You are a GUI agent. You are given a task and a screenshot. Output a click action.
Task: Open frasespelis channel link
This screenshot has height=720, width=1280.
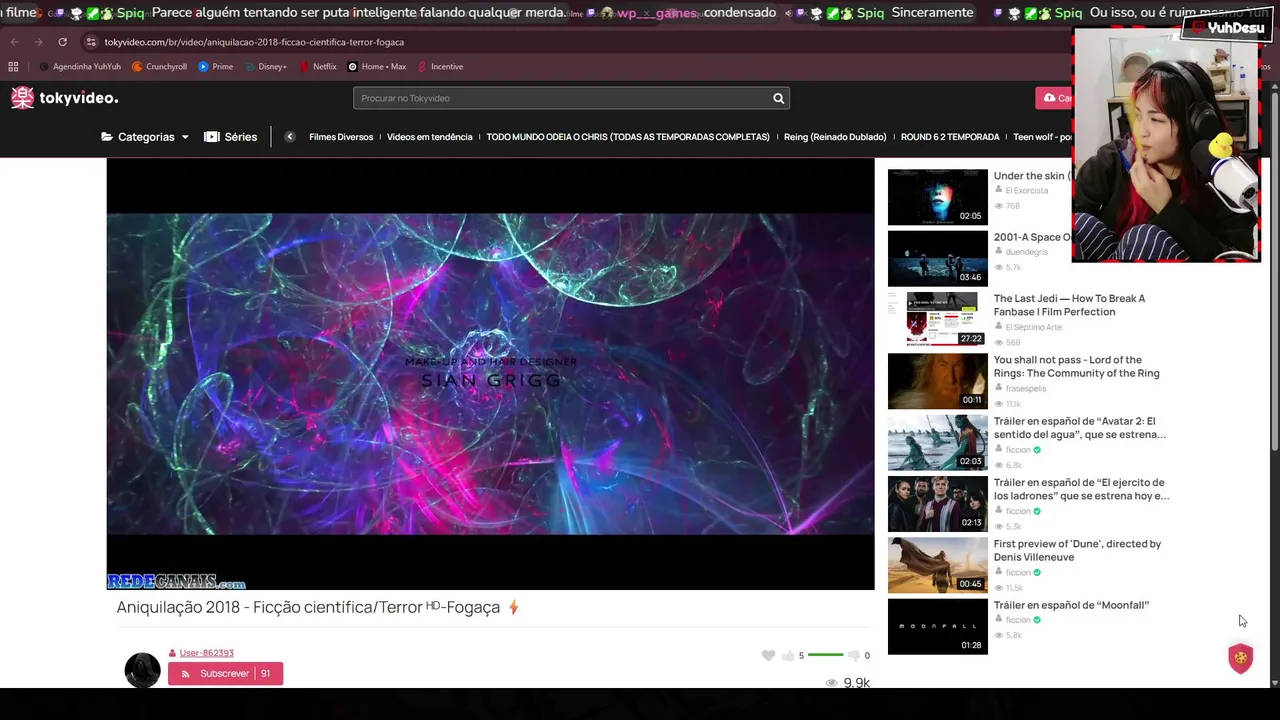tap(1025, 388)
